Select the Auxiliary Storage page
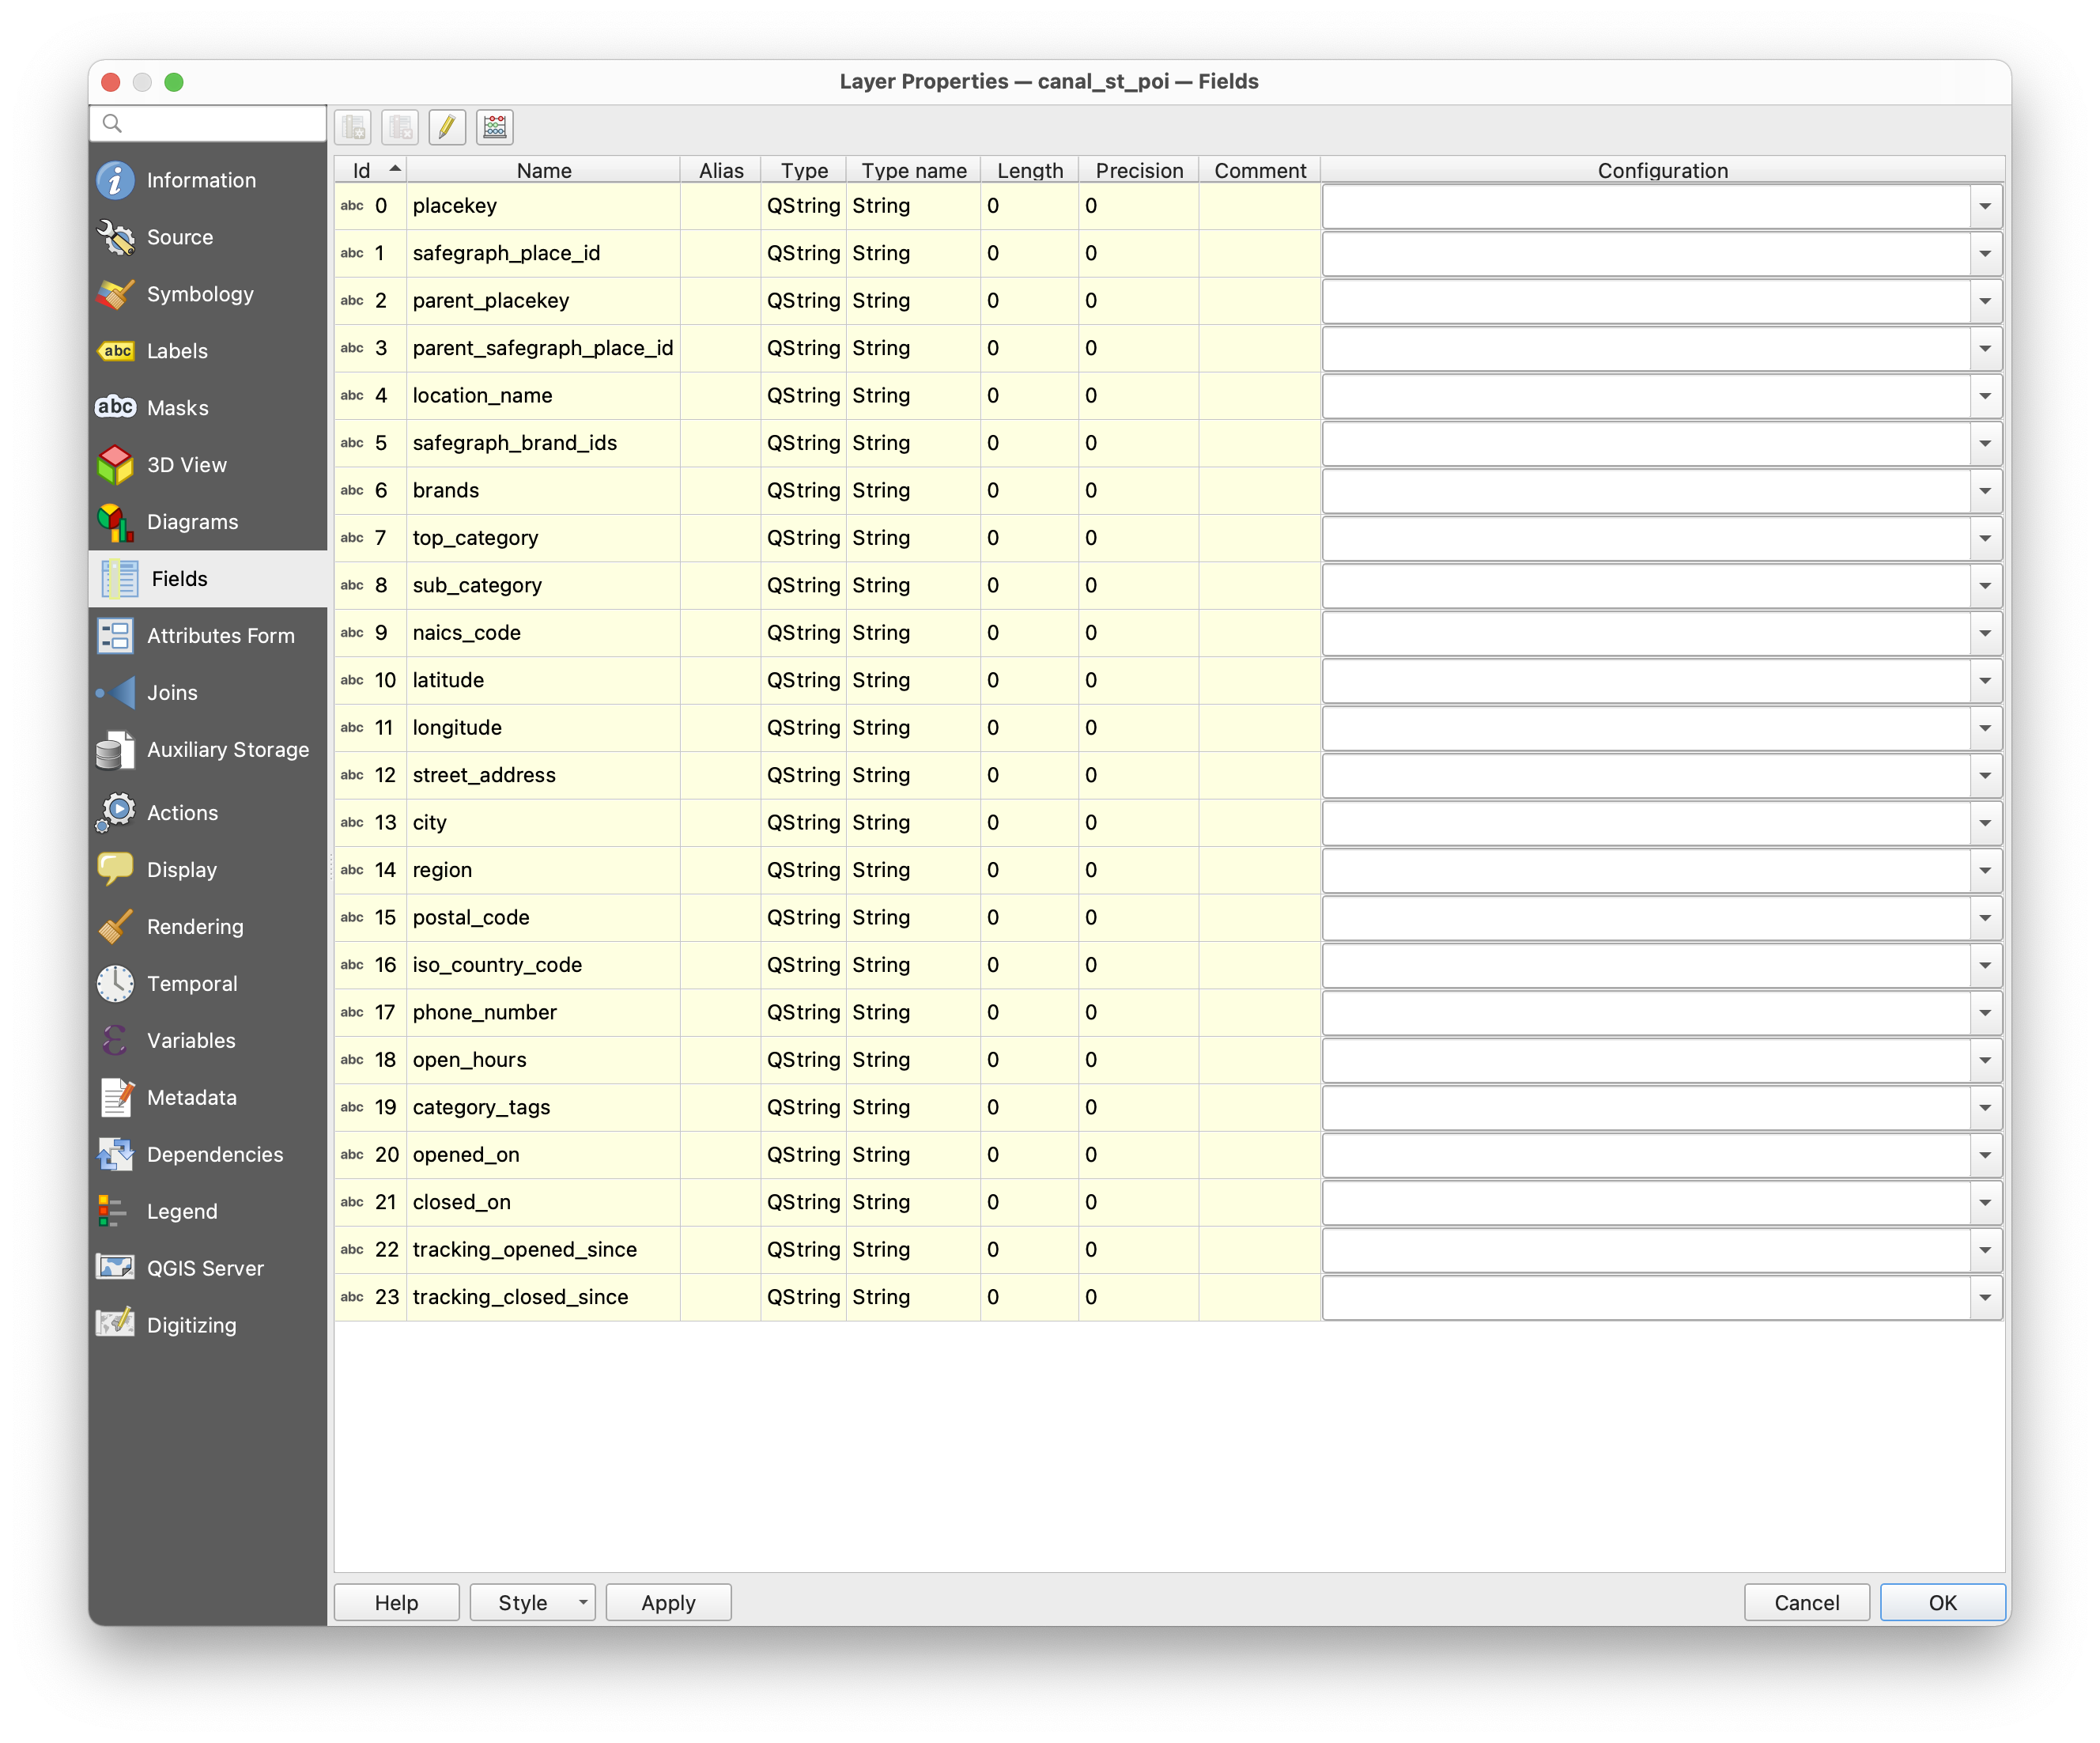Image resolution: width=2100 pixels, height=1743 pixels. 227,749
